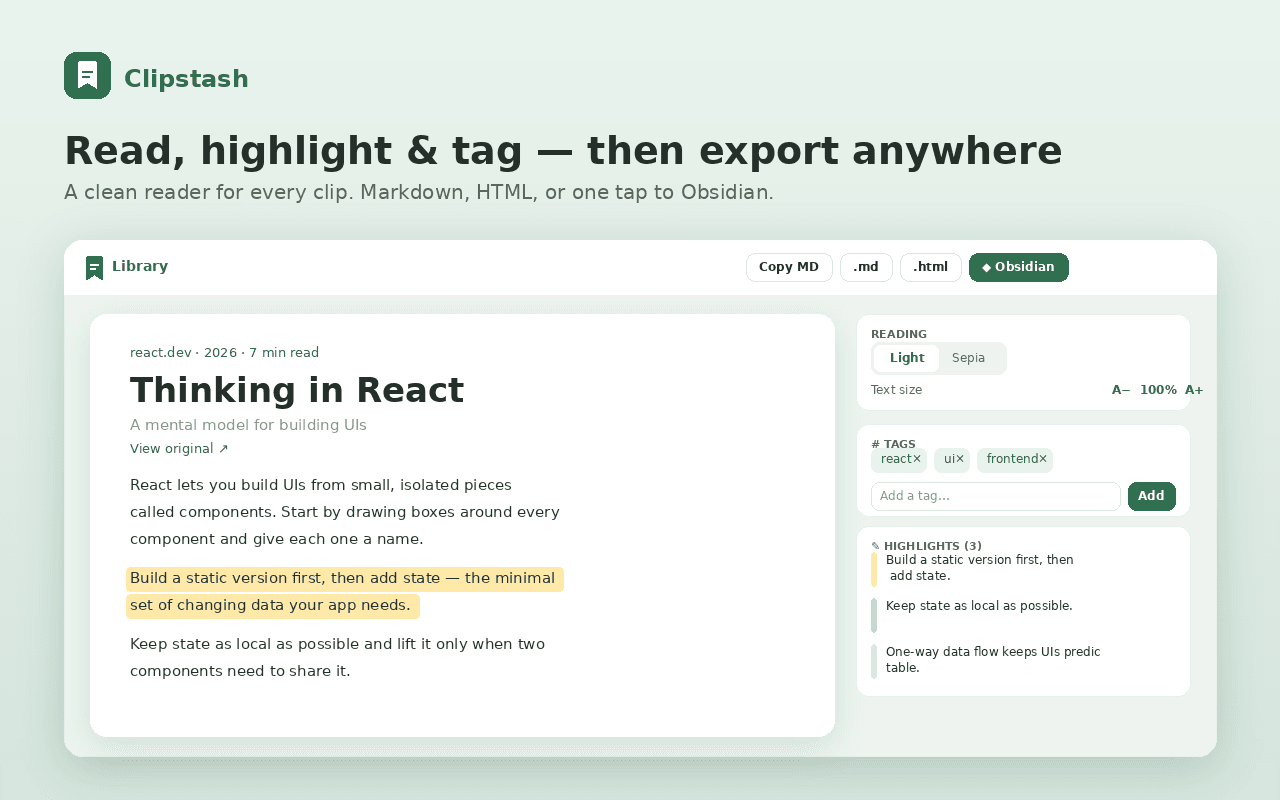Click the Clipstash bookmark logo icon
This screenshot has height=800, width=1280.
87,75
